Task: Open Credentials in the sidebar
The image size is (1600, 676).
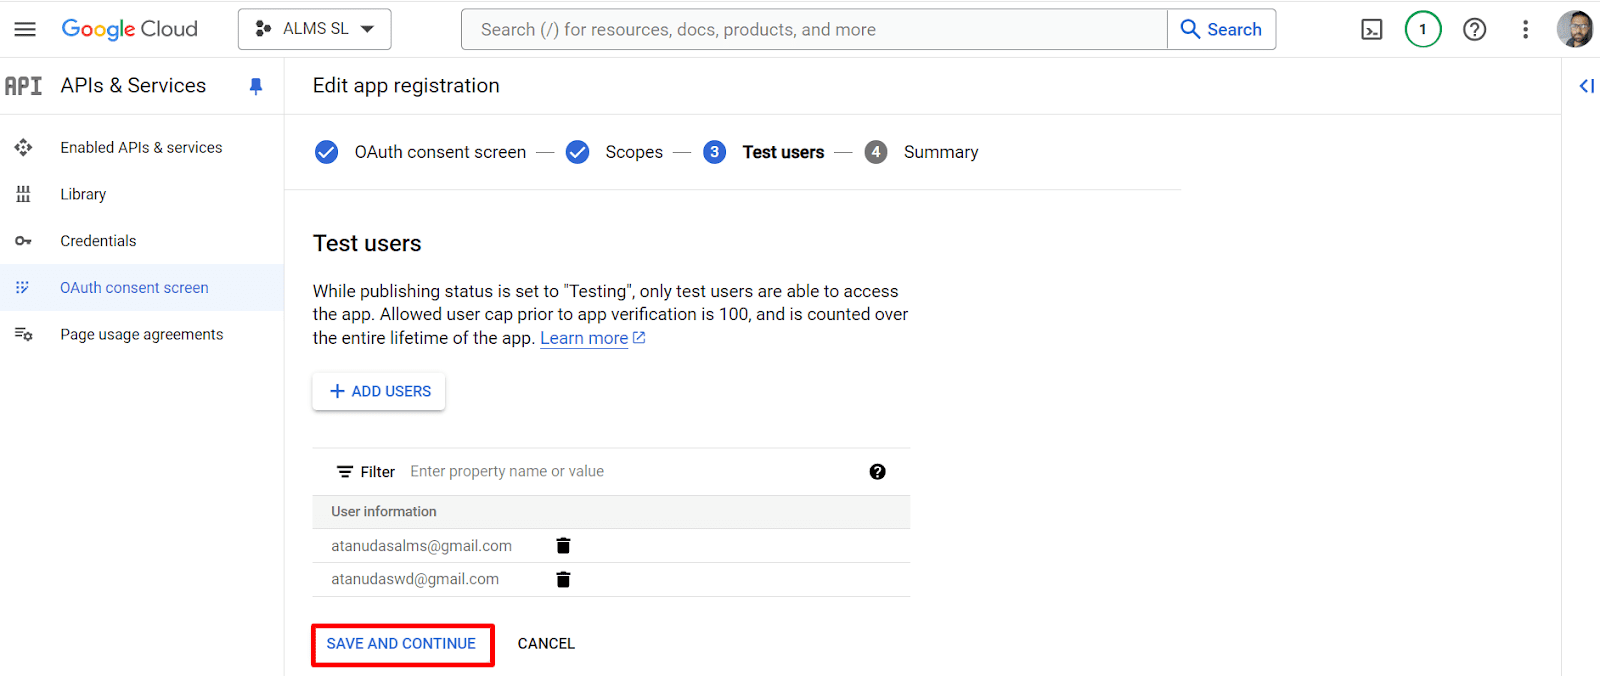Action: 98,241
